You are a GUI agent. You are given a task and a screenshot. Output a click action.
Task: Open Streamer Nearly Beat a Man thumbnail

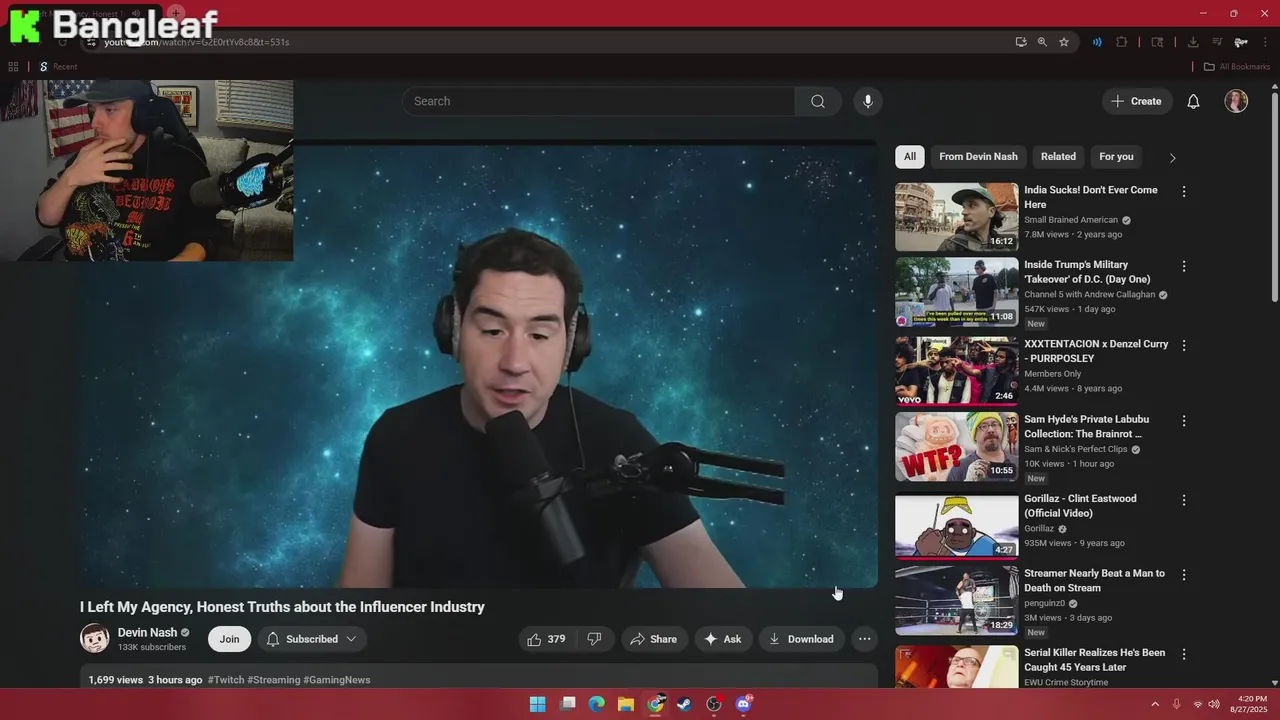957,600
